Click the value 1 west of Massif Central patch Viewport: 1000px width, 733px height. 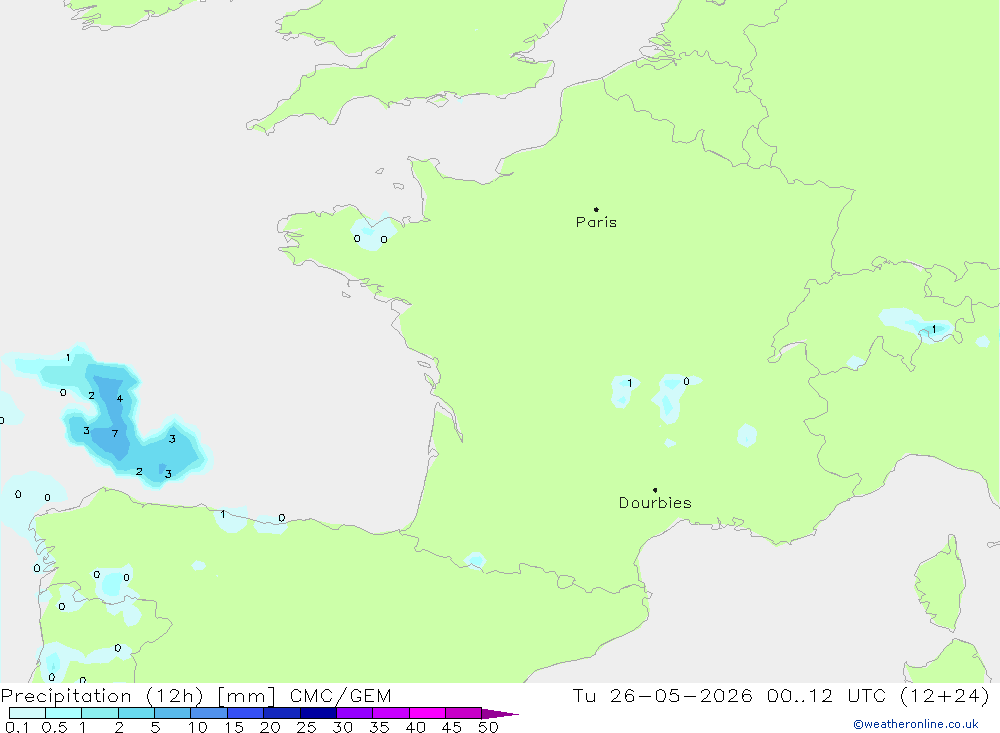629,383
